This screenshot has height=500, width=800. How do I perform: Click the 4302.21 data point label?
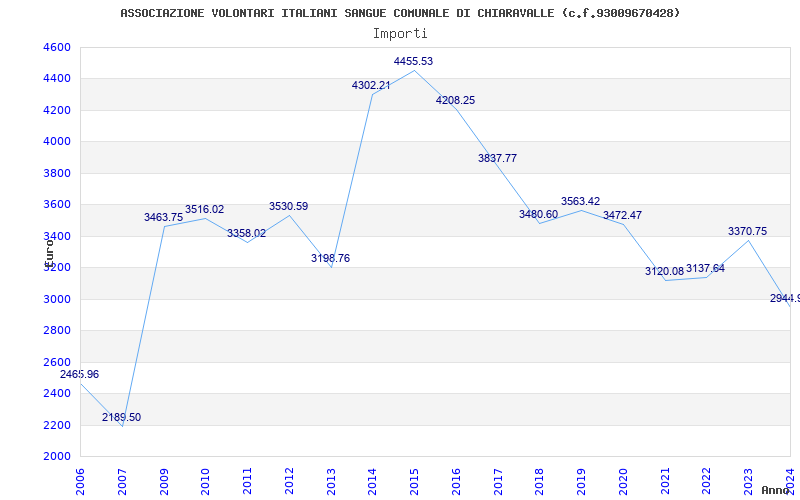(x=371, y=85)
